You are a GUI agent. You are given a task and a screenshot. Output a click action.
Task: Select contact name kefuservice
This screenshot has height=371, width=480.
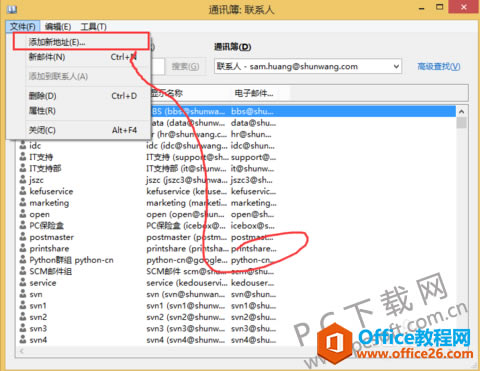(x=51, y=191)
